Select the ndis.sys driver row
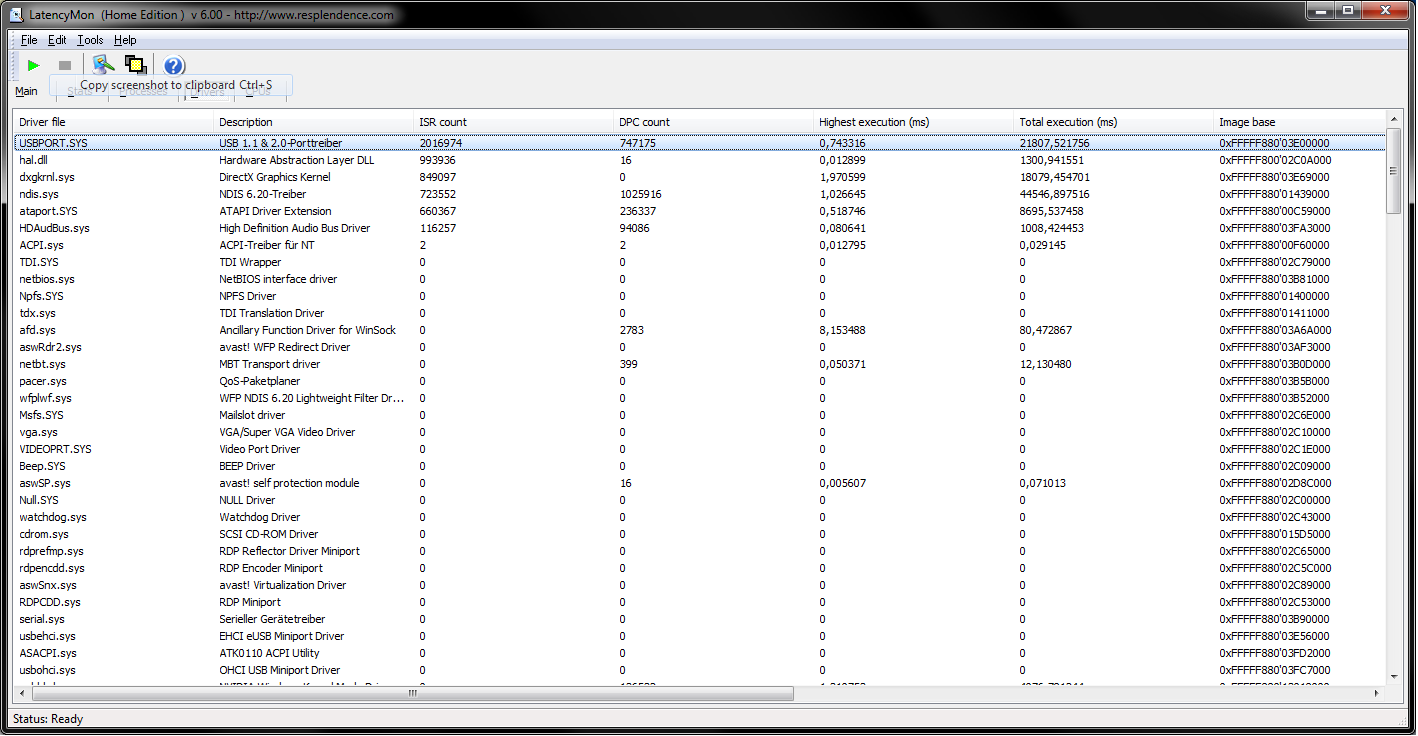Screen dimensions: 1418x736 (x=700, y=194)
